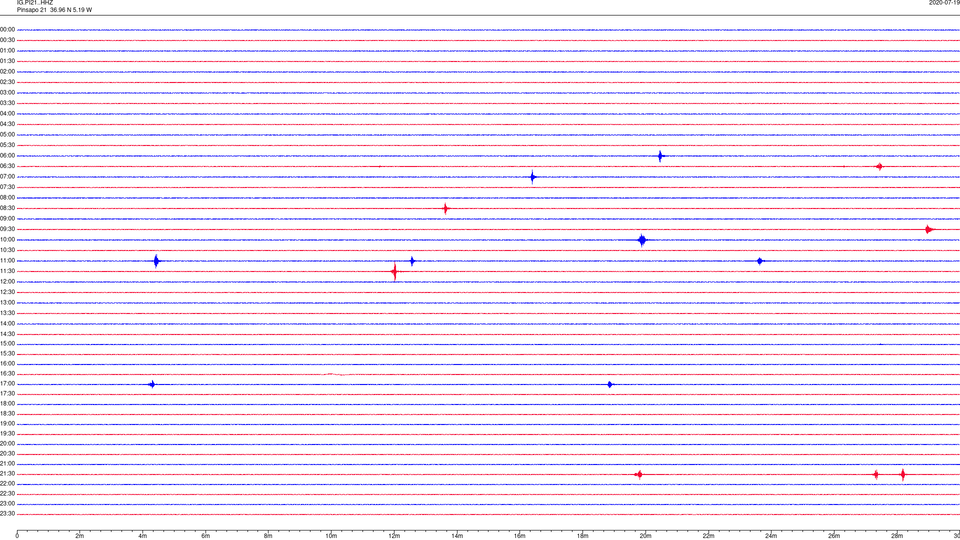Click the 15:30 row time label
The image size is (960, 540).
point(7,354)
